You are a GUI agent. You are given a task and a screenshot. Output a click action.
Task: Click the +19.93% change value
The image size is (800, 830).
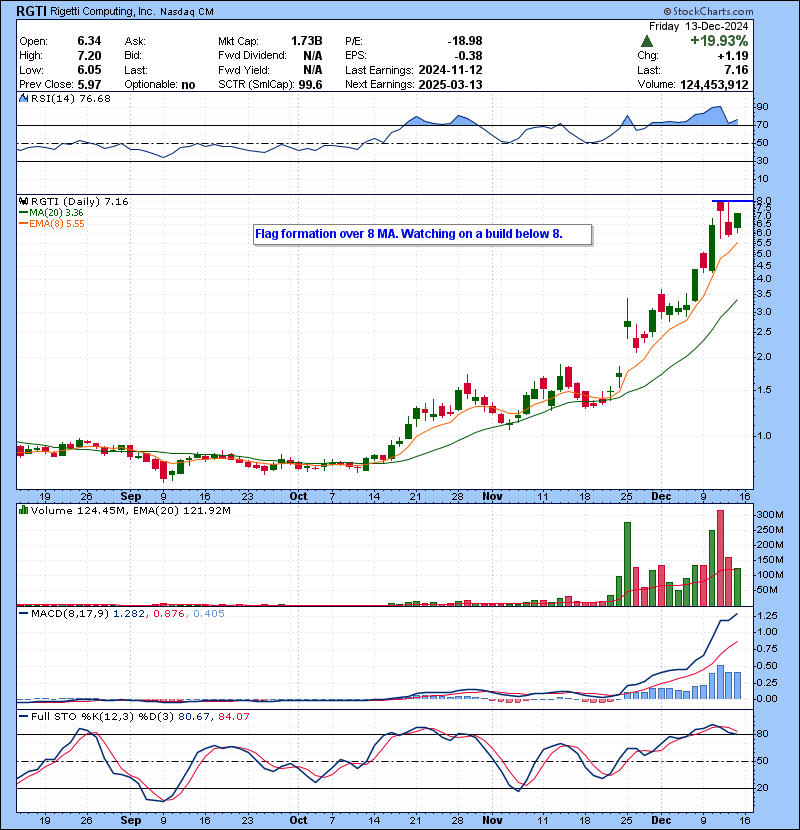718,41
